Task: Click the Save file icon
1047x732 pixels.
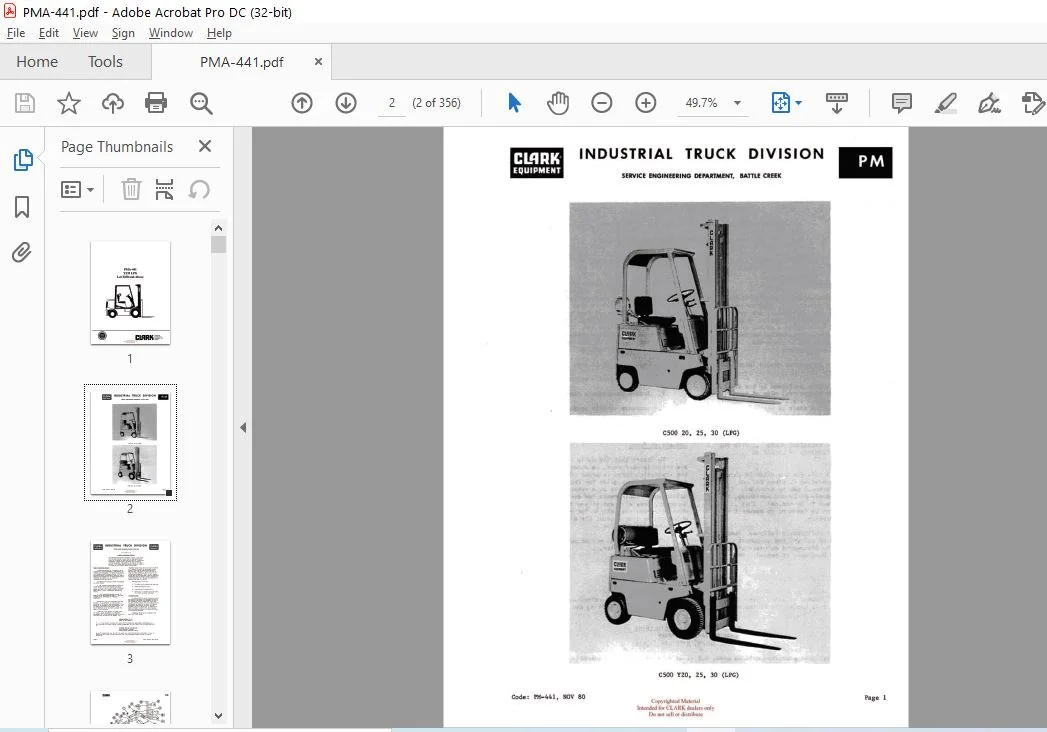Action: pos(25,103)
